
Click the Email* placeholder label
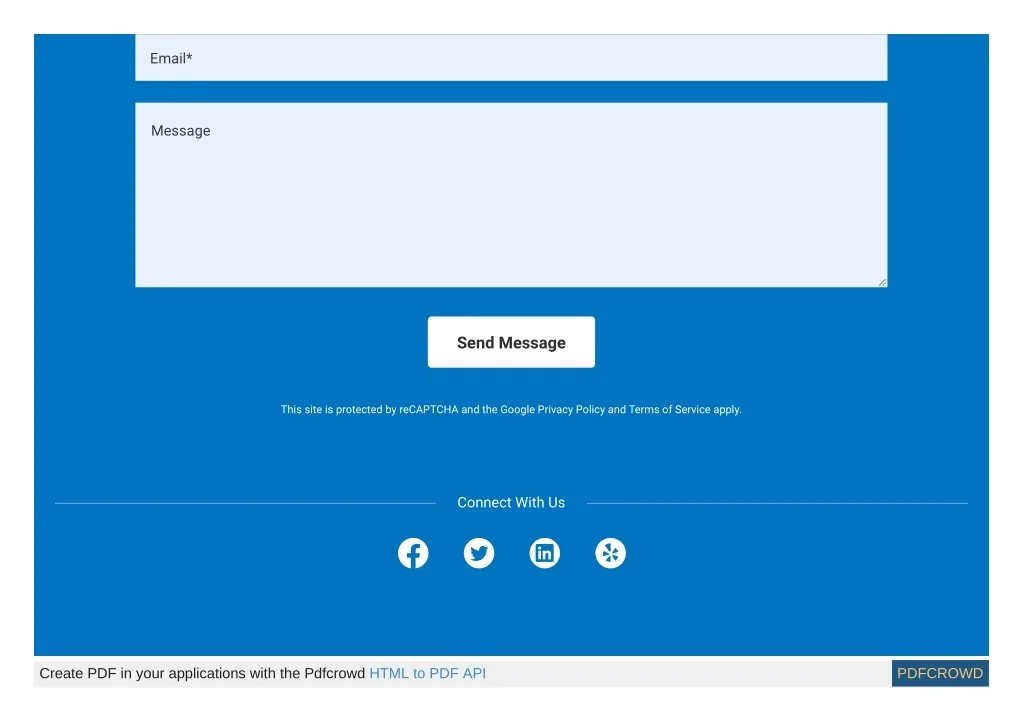[x=171, y=59]
